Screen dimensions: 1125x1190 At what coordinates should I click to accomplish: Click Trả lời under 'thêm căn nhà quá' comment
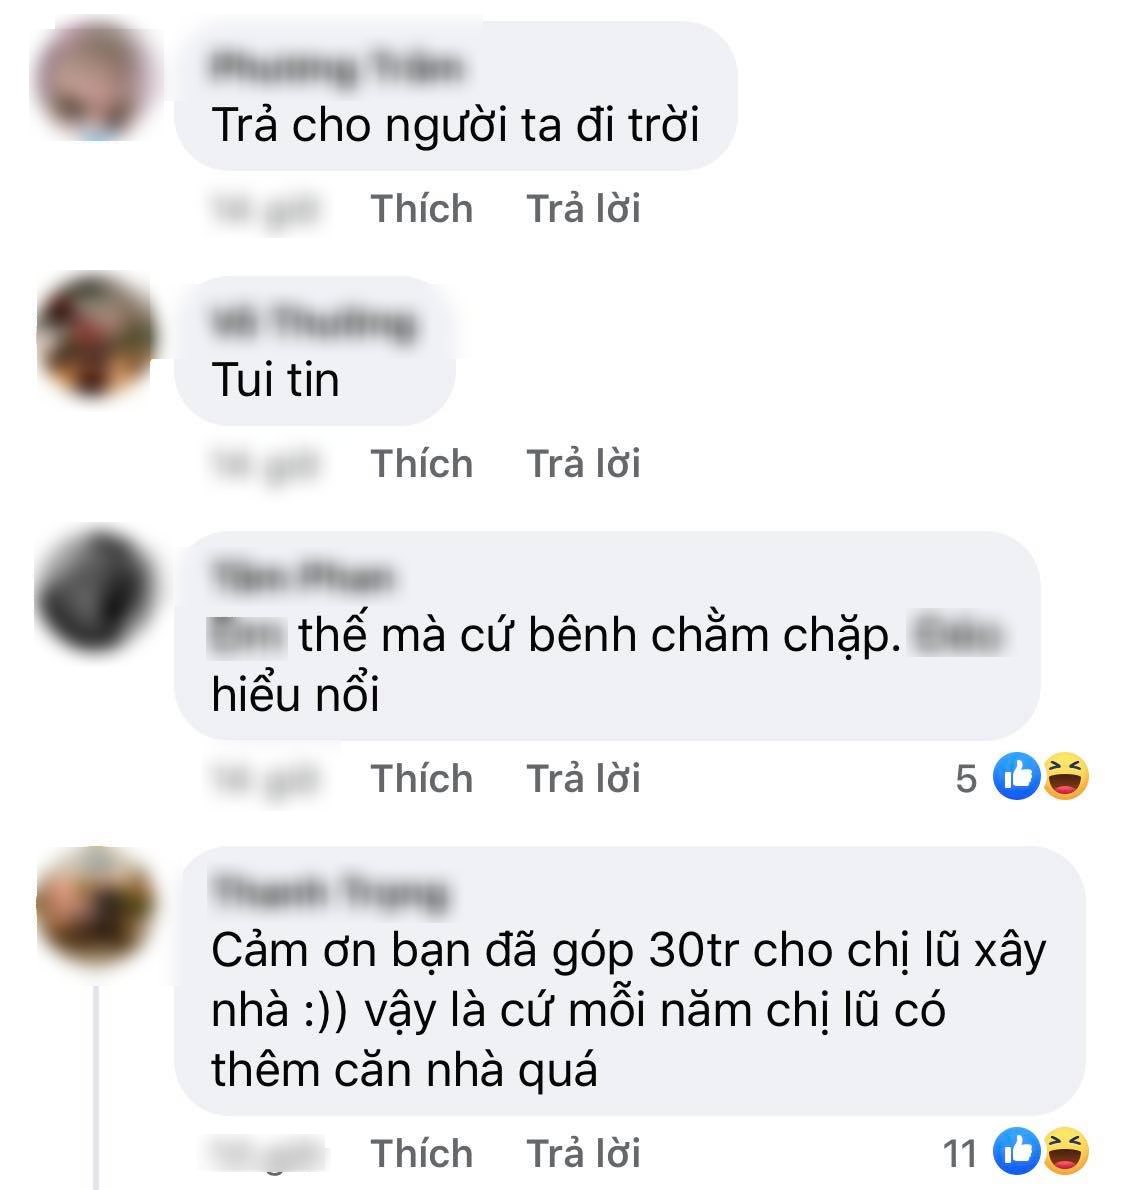[583, 1154]
